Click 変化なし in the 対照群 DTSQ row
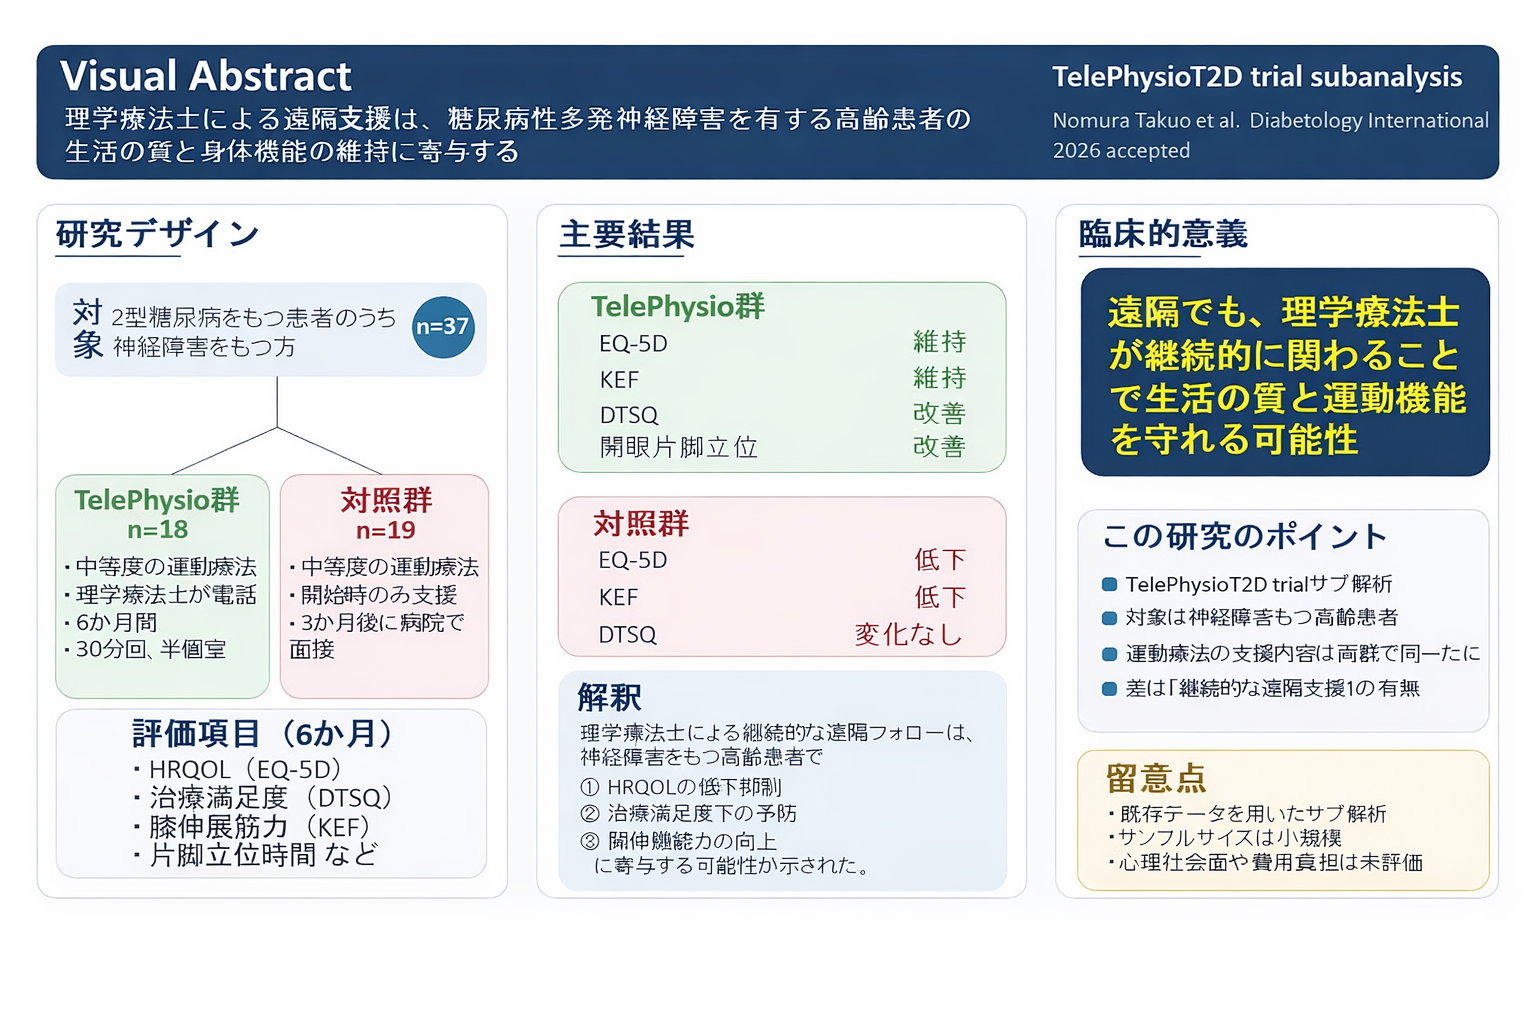1536x1024 pixels. [x=908, y=634]
